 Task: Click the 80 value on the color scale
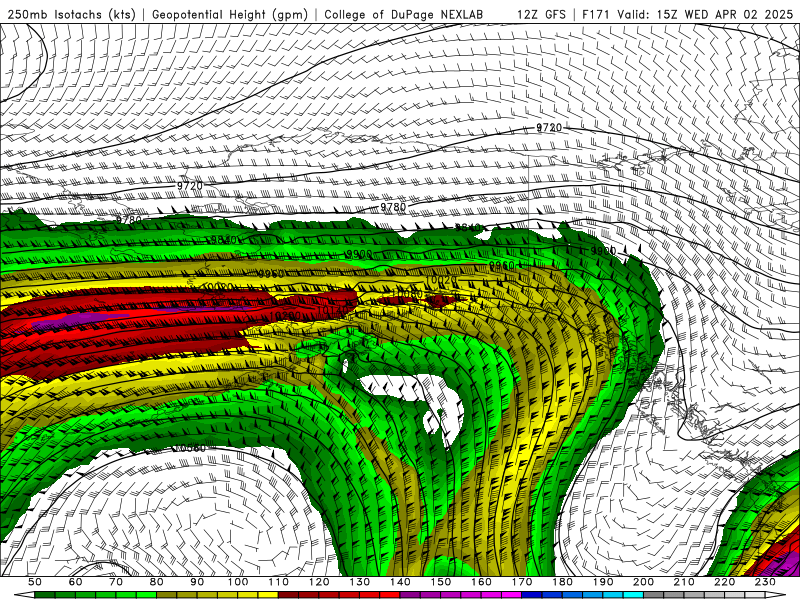pos(157,582)
